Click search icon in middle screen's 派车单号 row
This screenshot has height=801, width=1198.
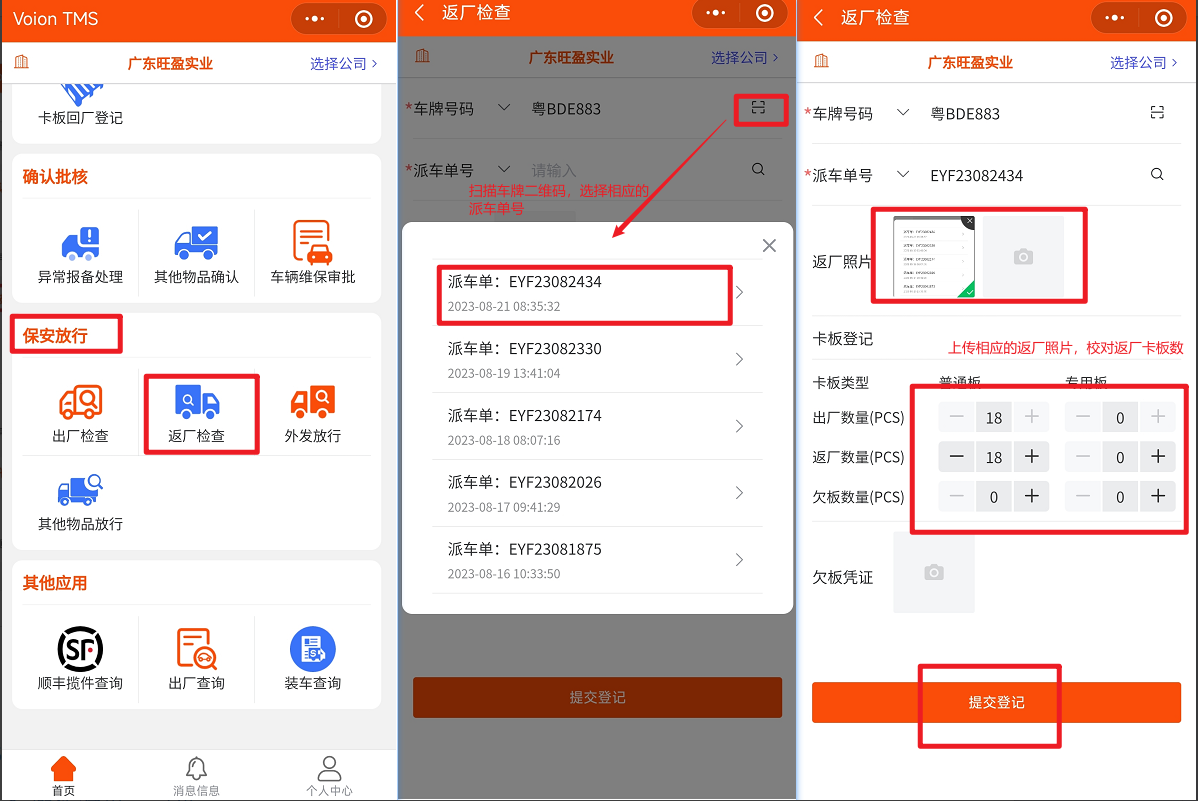click(x=758, y=169)
